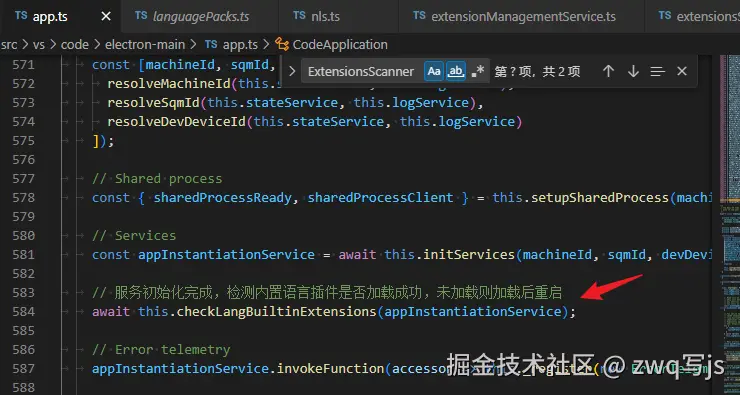Viewport: 740px width, 395px height.
Task: Open the CodeApplication class breadcrumb
Action: pyautogui.click(x=340, y=45)
